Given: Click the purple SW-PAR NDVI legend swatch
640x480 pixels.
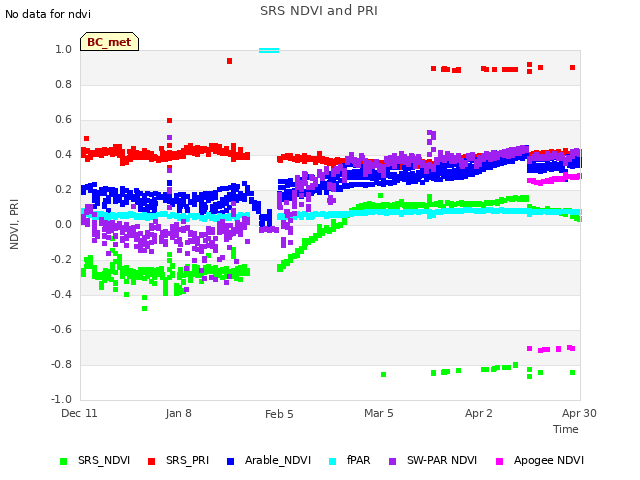Looking at the screenshot, I should pos(392,461).
